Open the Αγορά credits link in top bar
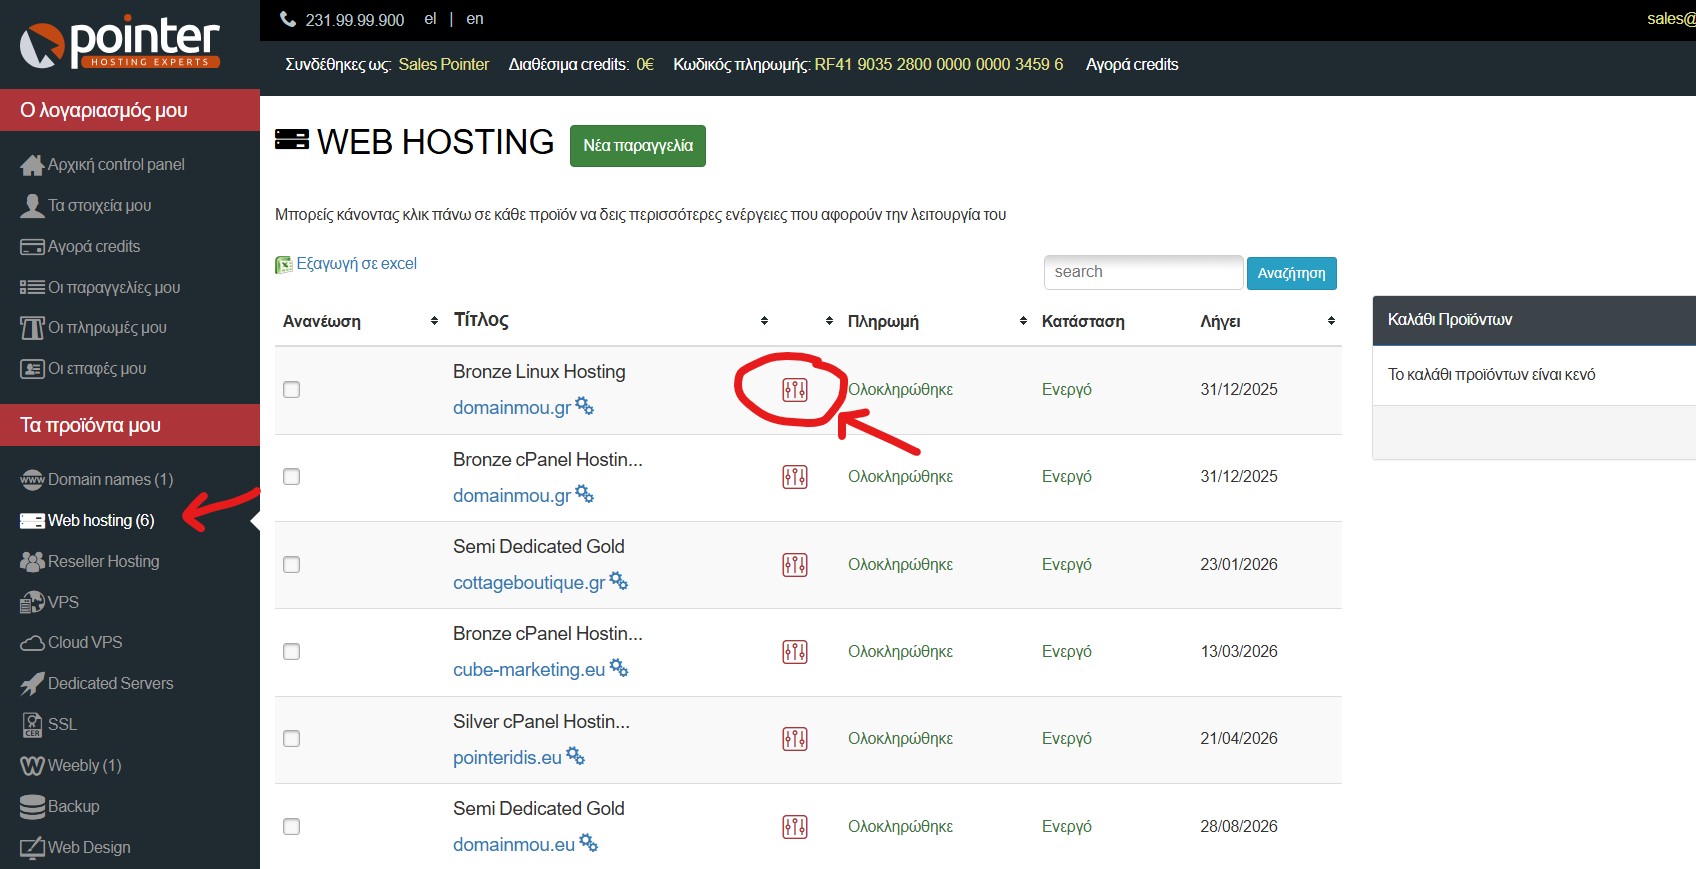 click(x=1132, y=65)
